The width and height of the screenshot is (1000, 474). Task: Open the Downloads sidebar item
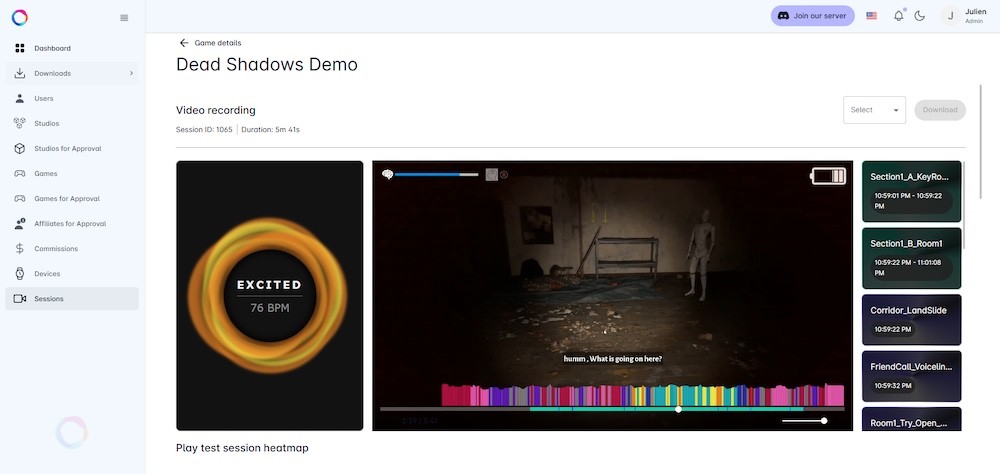72,73
